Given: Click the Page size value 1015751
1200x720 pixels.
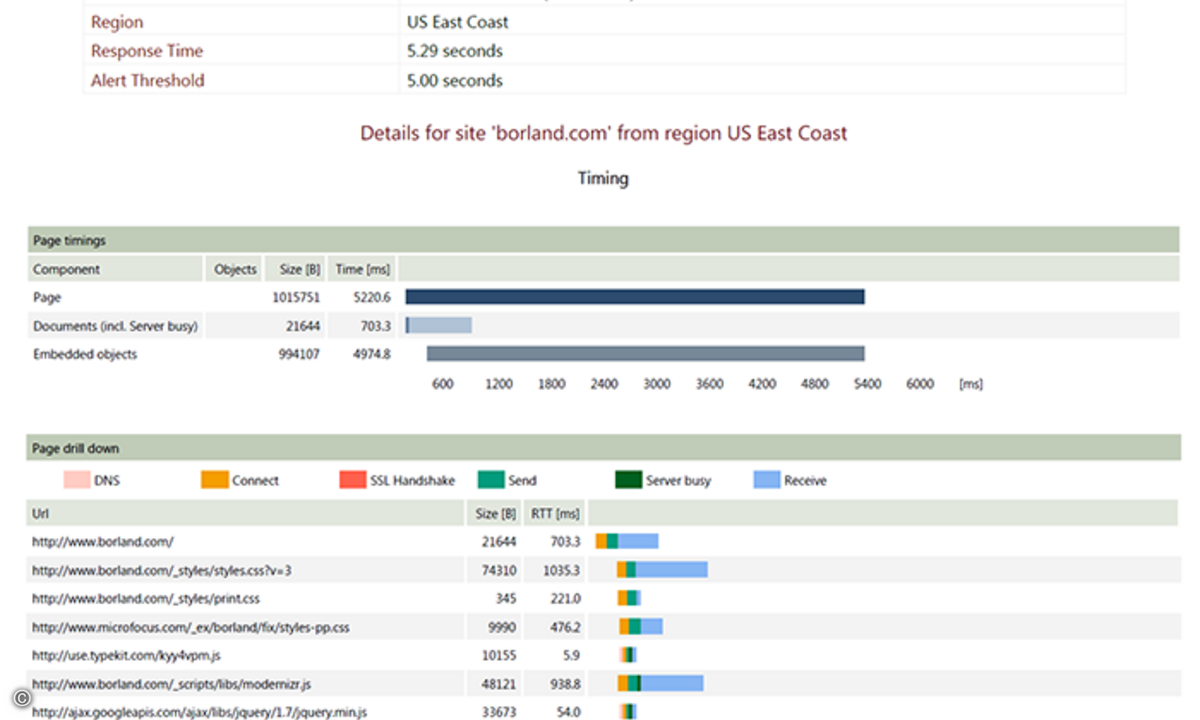Looking at the screenshot, I should (296, 297).
